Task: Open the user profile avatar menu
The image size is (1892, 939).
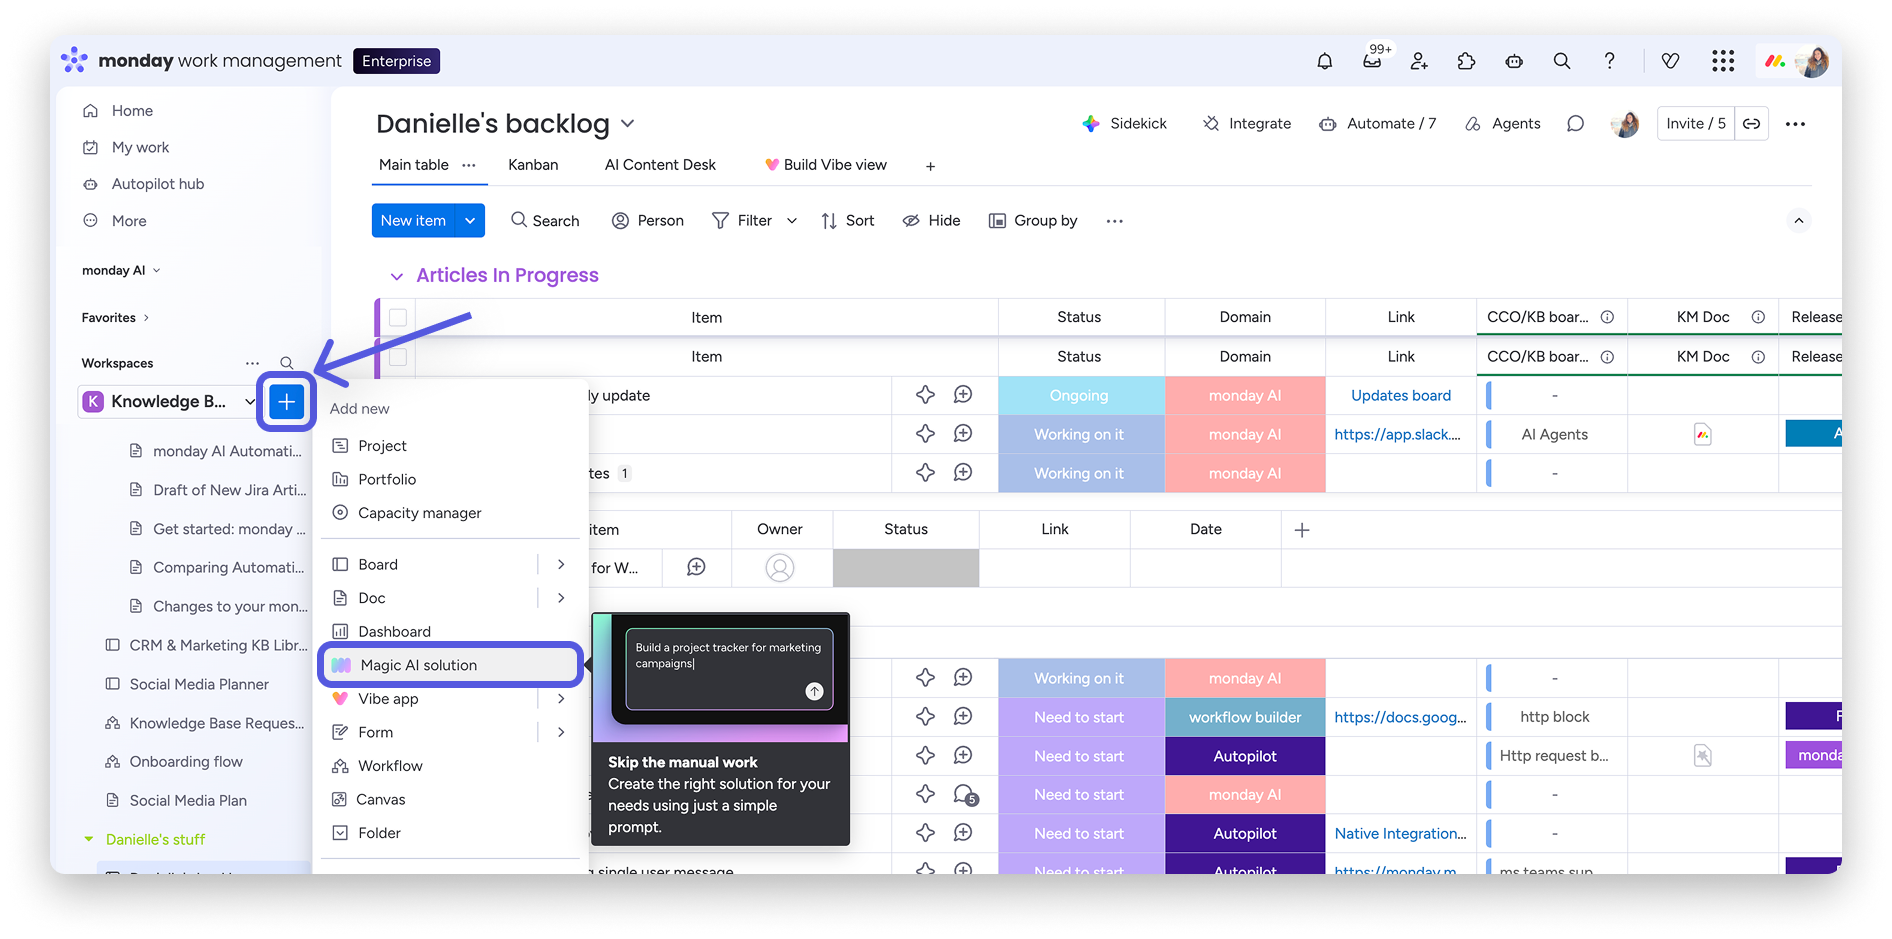Action: point(1813,61)
